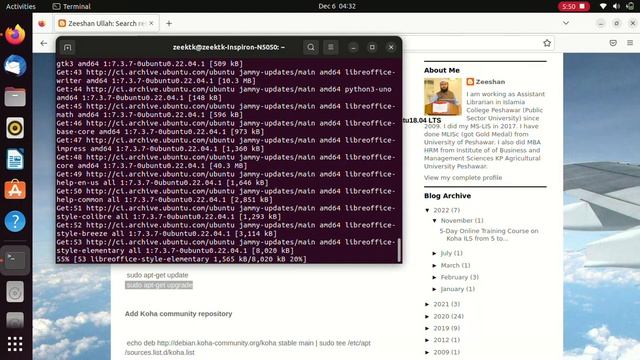Click the terminal scrollbar handle

click(x=399, y=250)
